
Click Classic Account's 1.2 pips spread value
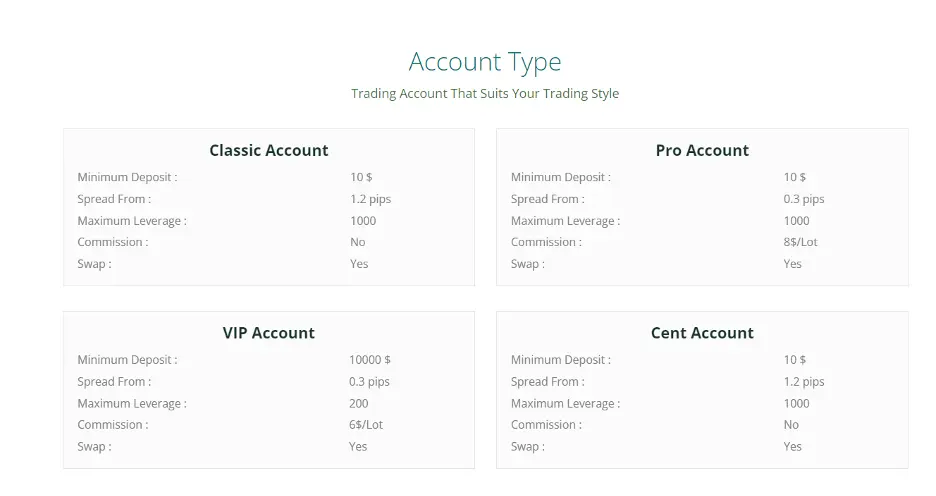click(x=370, y=199)
